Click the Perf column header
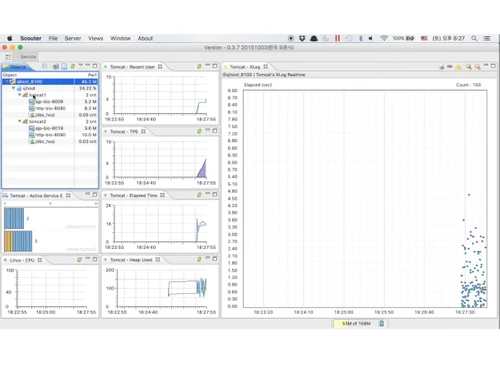Viewport: 500px width, 375px height. click(86, 75)
